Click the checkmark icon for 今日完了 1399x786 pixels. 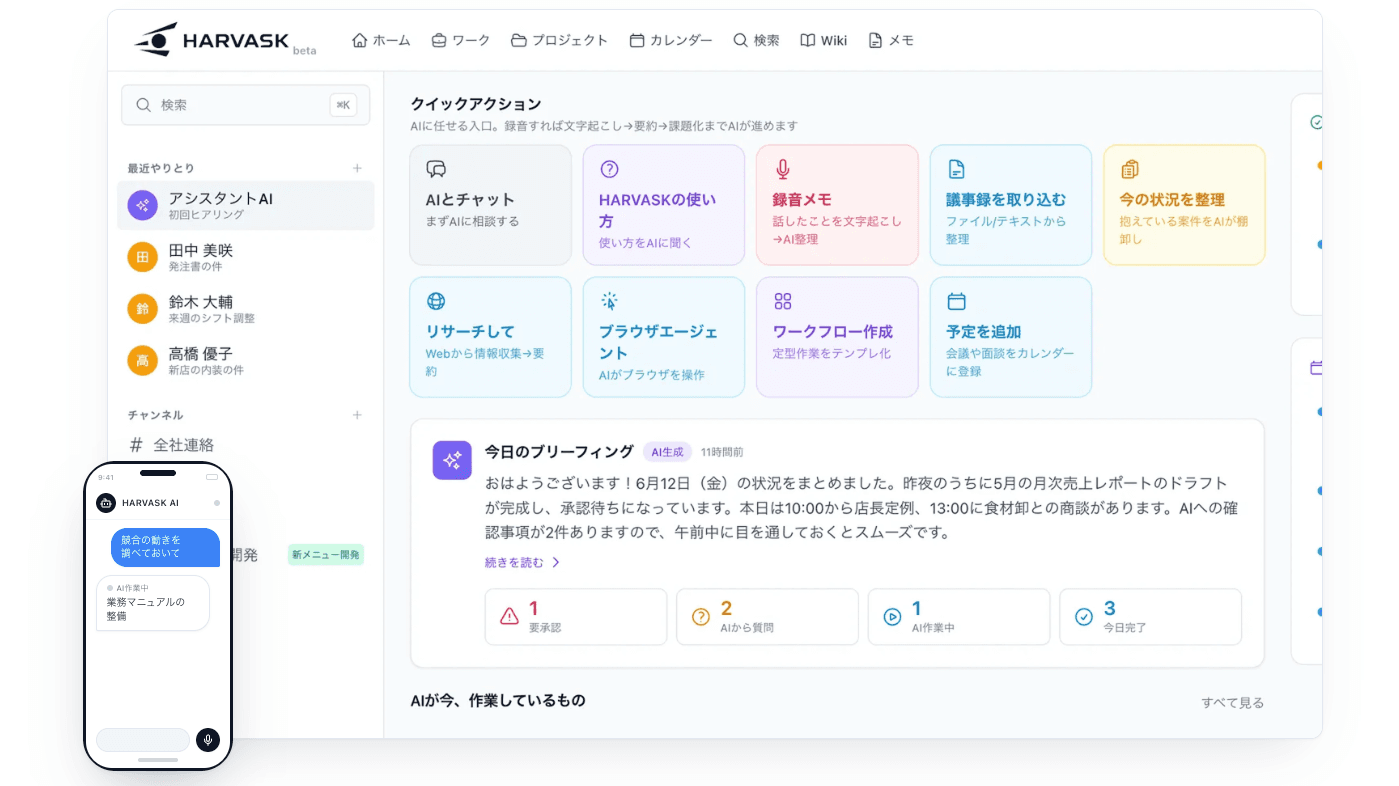coord(1084,617)
